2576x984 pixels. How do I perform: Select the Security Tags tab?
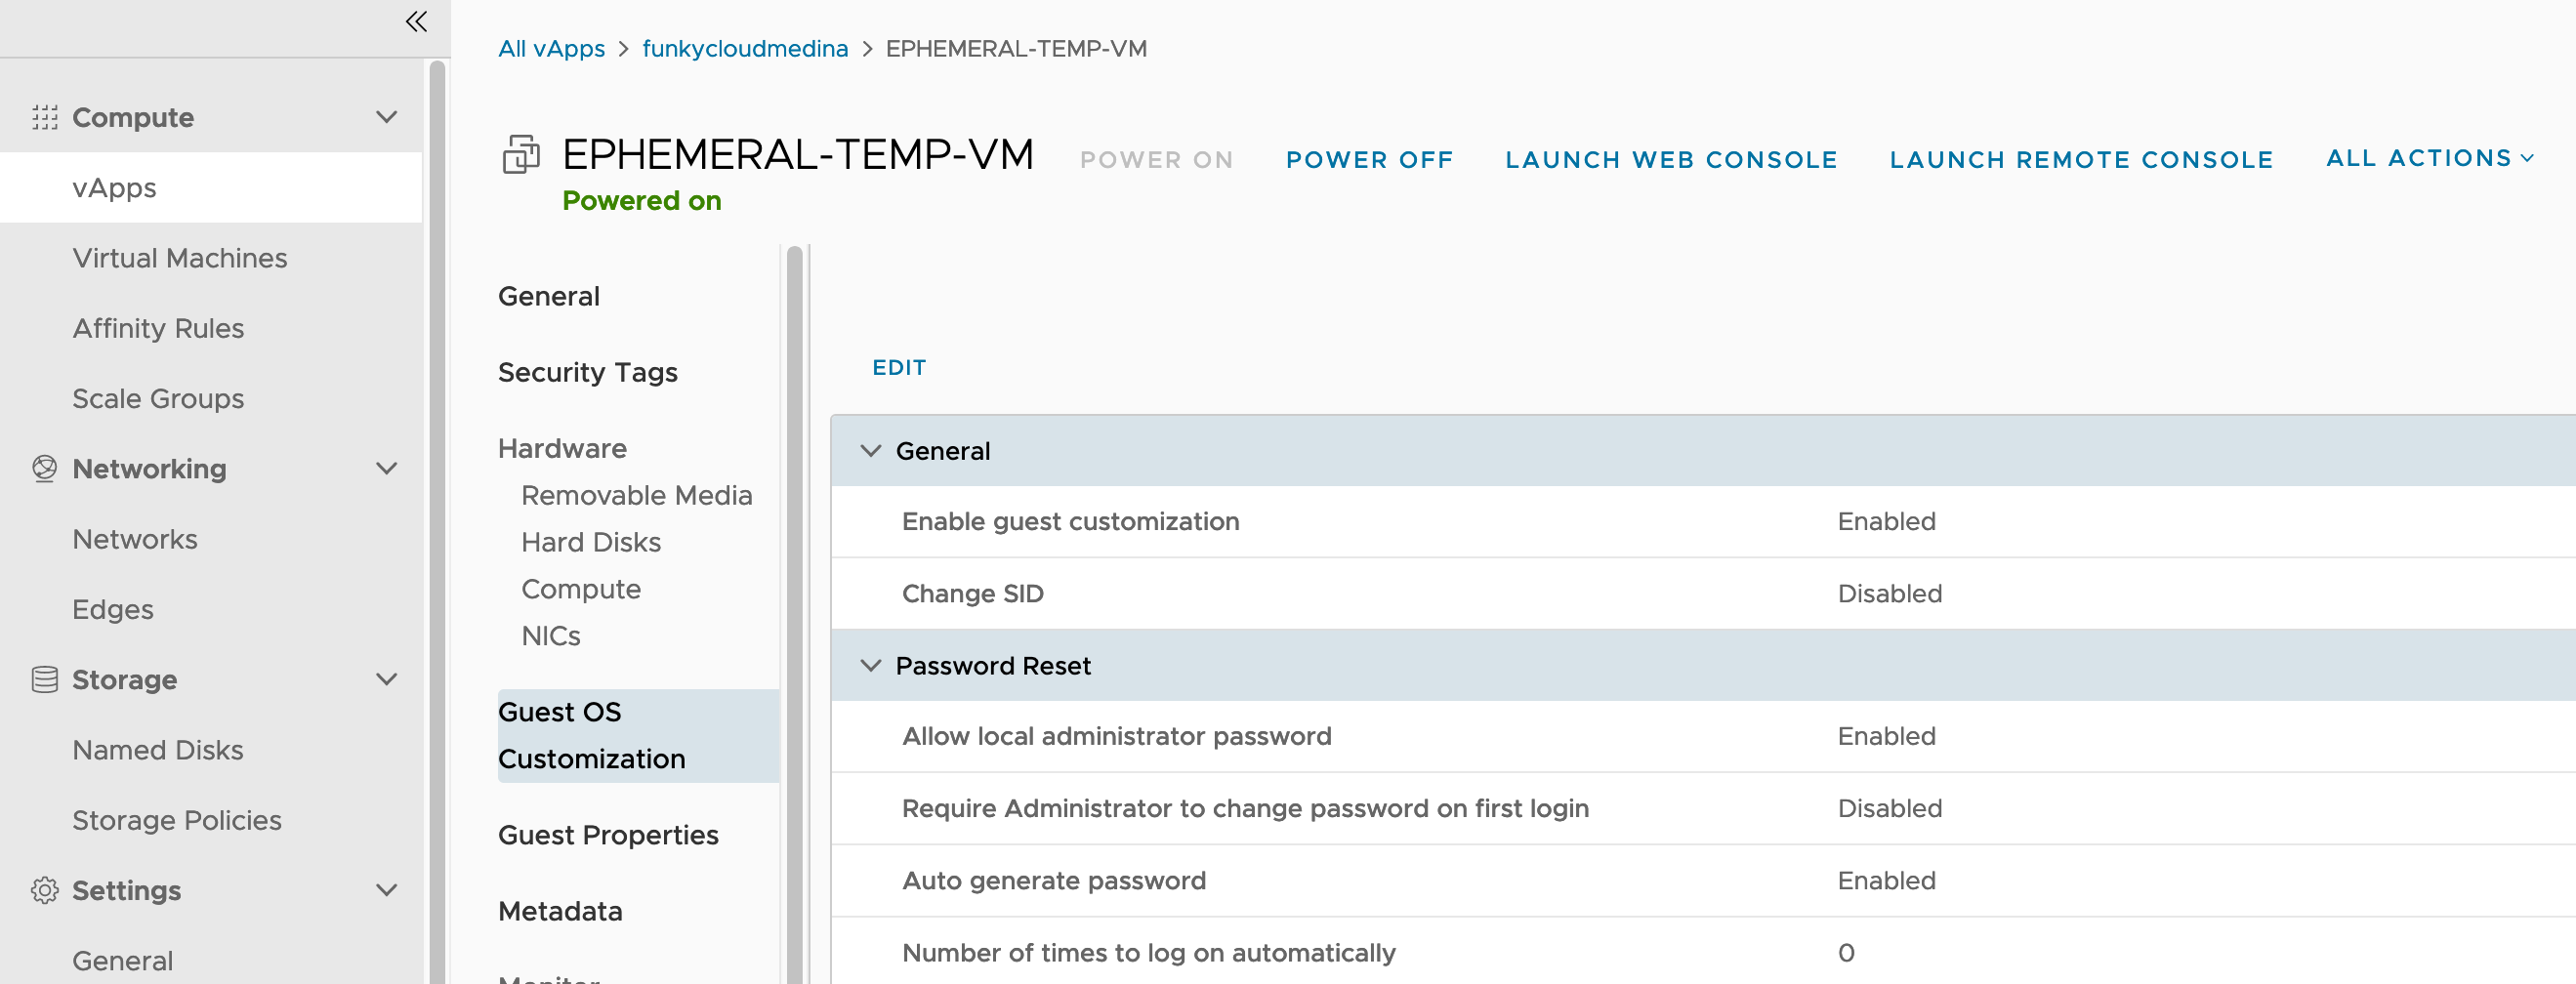(x=588, y=373)
